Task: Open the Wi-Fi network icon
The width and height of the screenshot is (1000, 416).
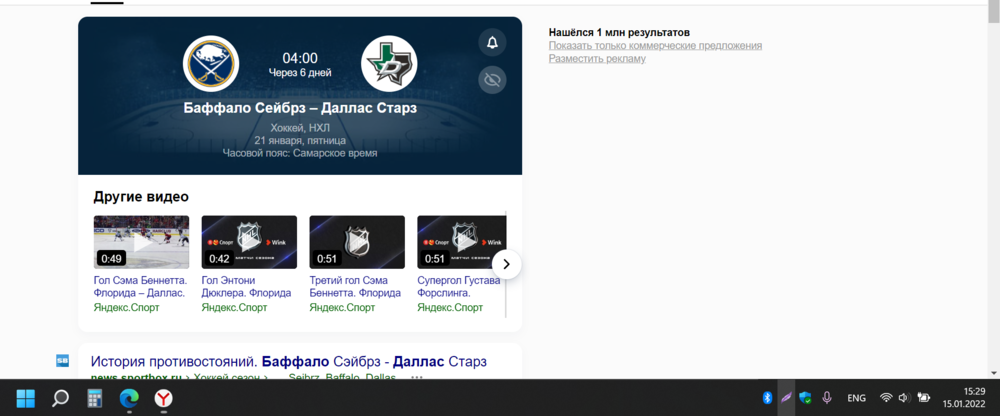Action: (886, 397)
